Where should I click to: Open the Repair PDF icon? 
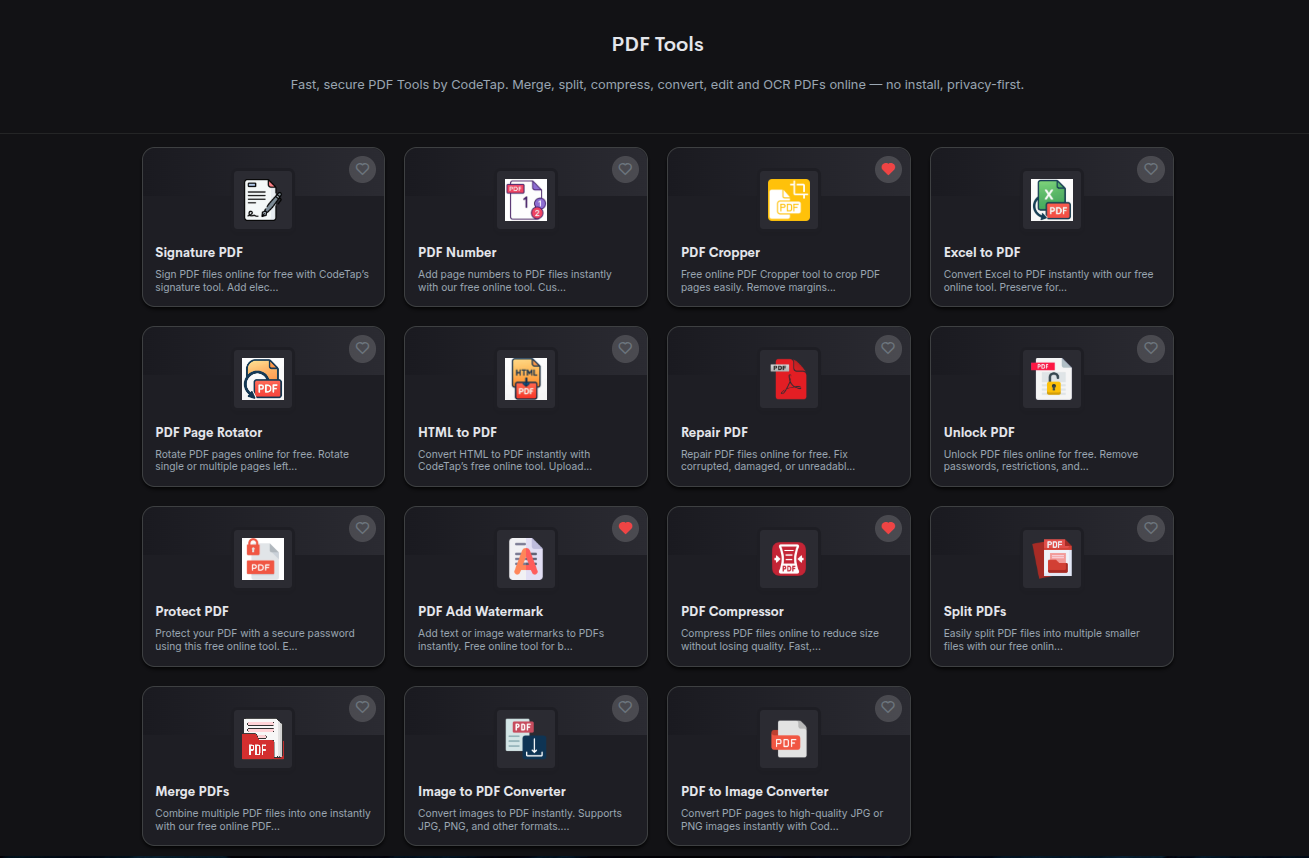point(789,379)
